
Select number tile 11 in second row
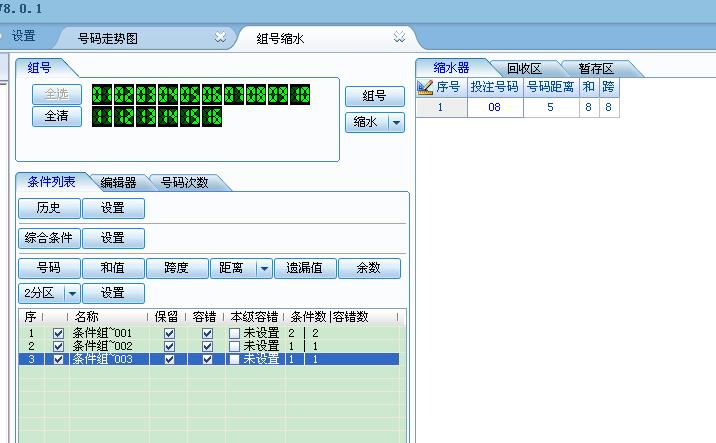[103, 117]
